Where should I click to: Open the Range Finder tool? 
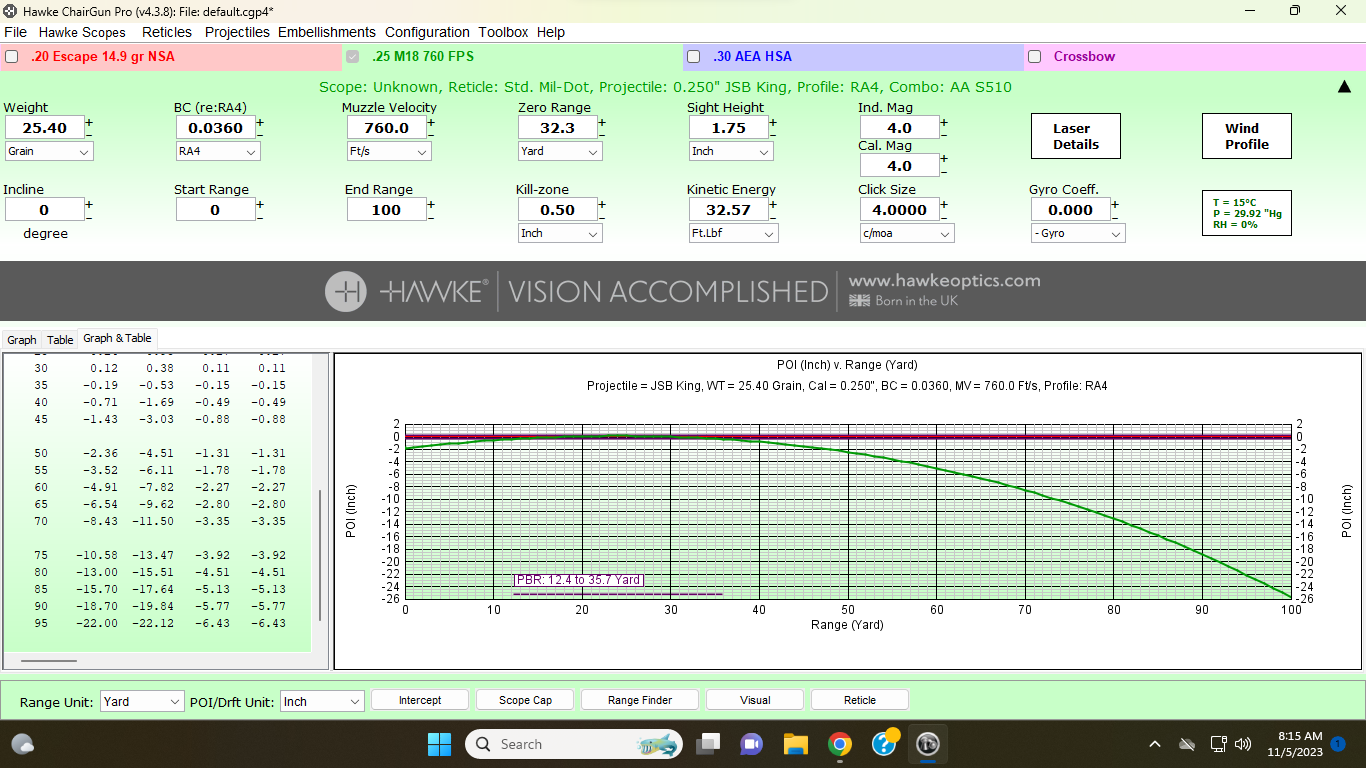[640, 700]
